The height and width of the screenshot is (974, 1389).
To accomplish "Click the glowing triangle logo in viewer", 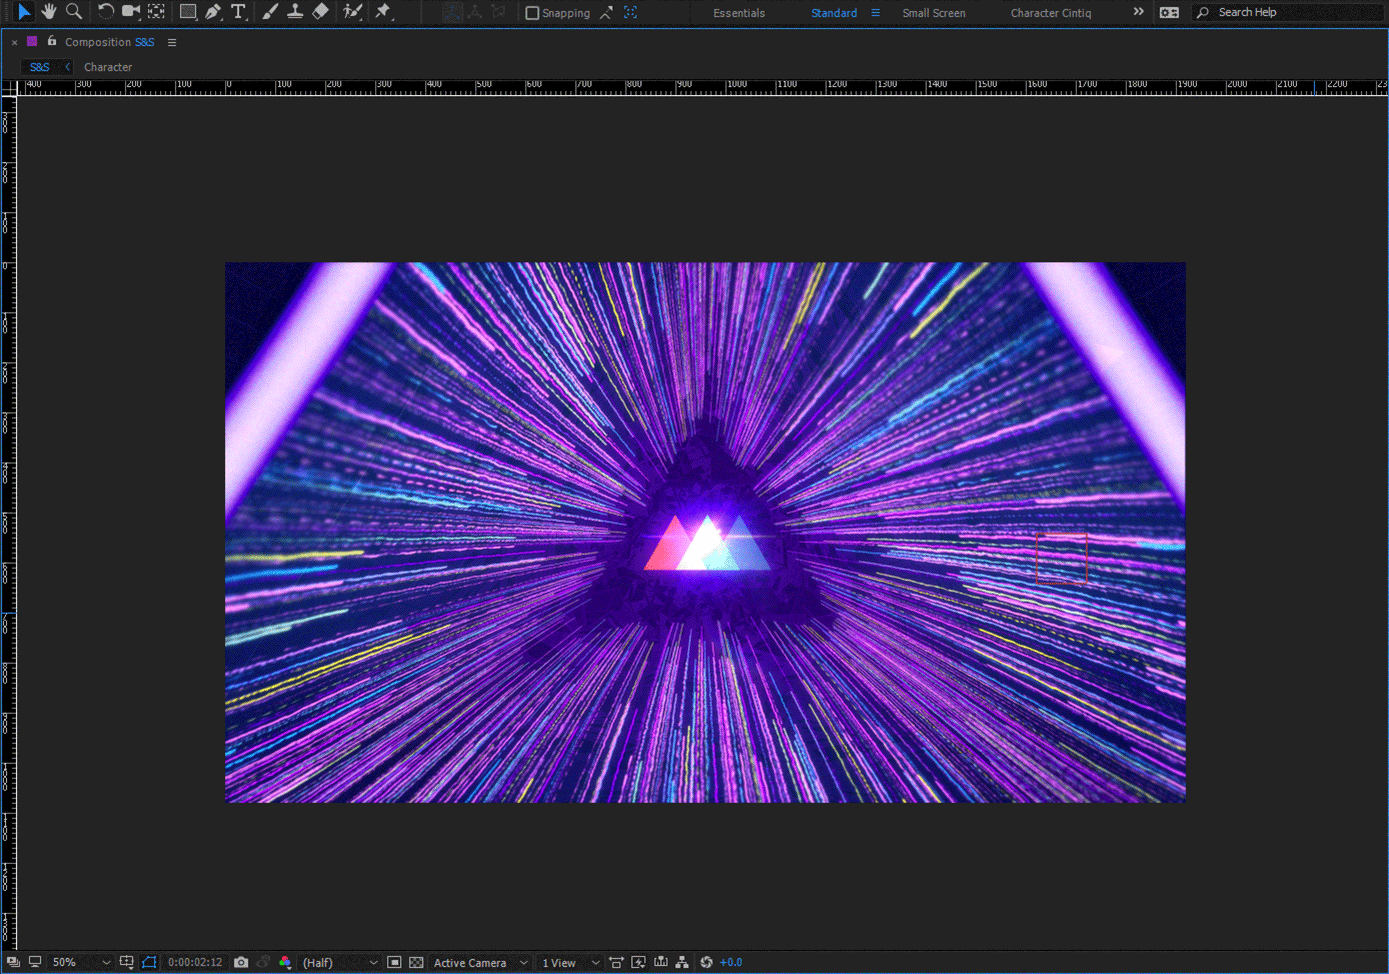I will pos(708,543).
